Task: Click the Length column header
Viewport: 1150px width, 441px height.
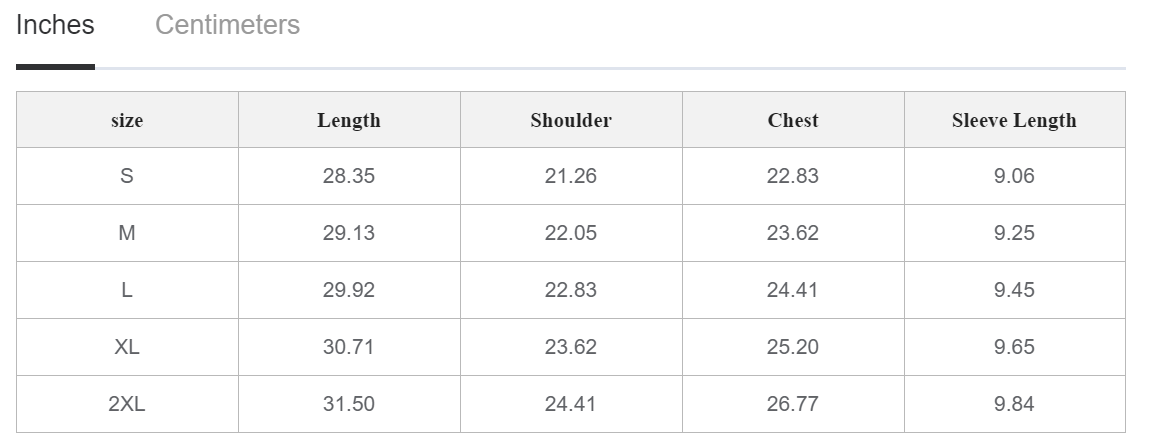Action: tap(348, 120)
